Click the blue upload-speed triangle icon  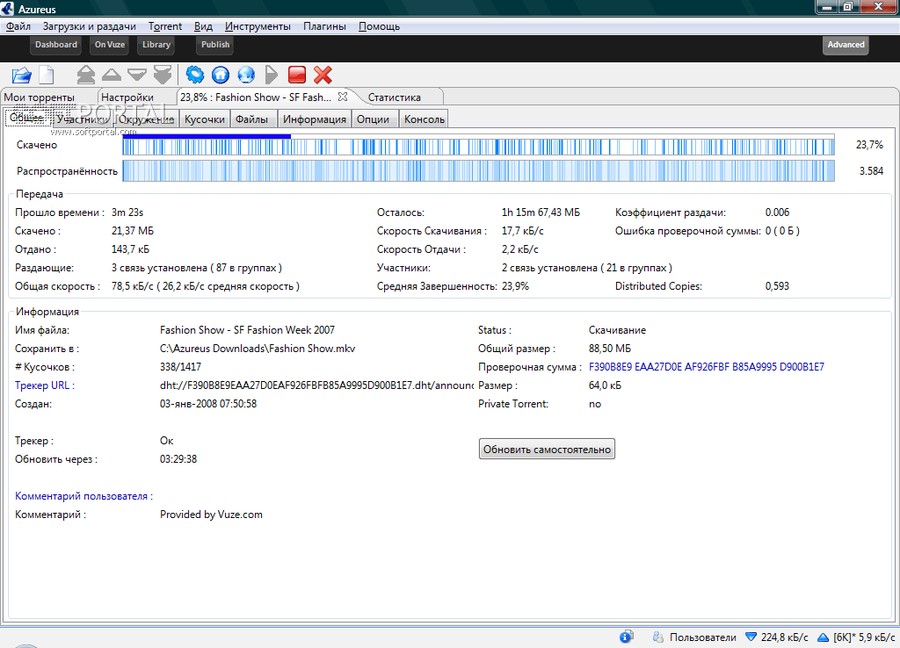click(823, 637)
